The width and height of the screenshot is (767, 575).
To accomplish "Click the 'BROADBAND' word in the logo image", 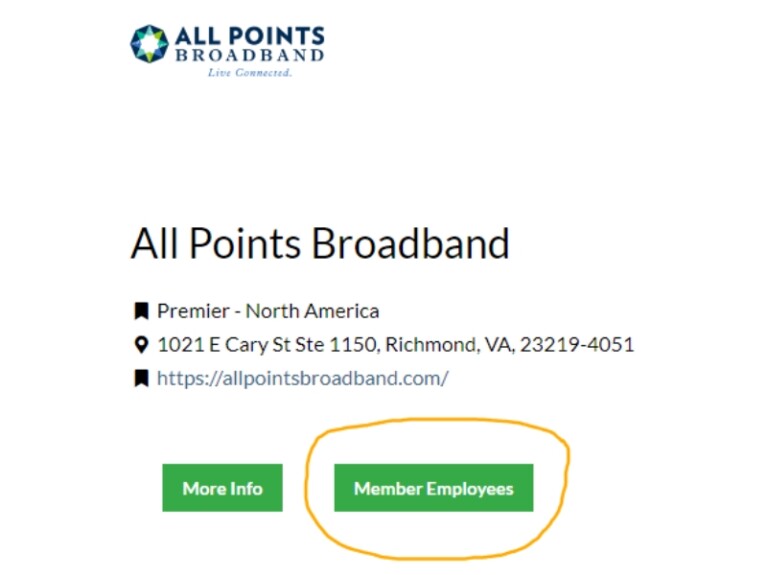I will (249, 55).
